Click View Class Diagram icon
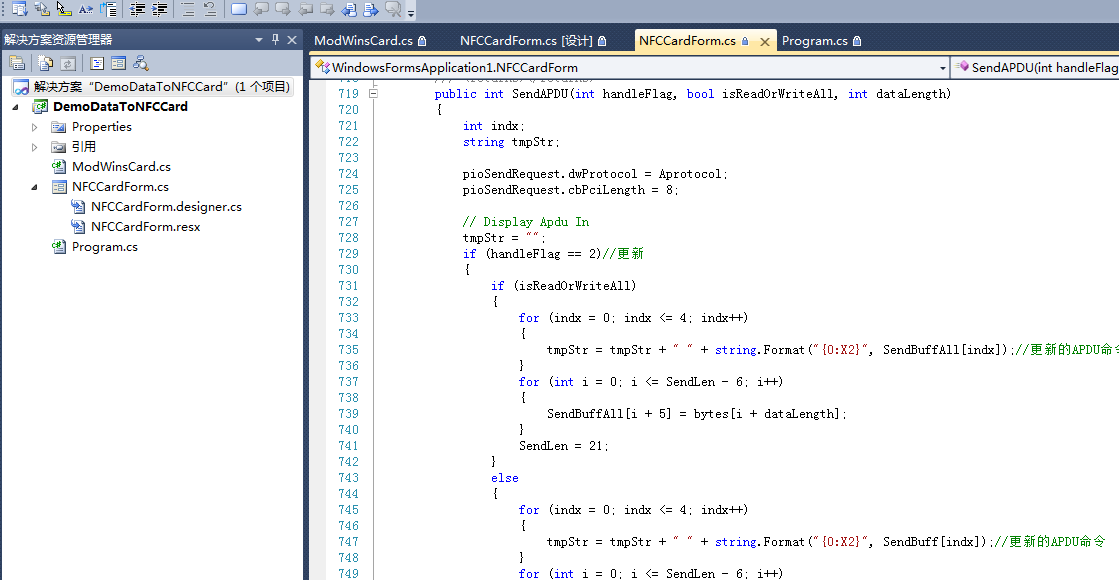Image resolution: width=1119 pixels, height=580 pixels. point(141,63)
